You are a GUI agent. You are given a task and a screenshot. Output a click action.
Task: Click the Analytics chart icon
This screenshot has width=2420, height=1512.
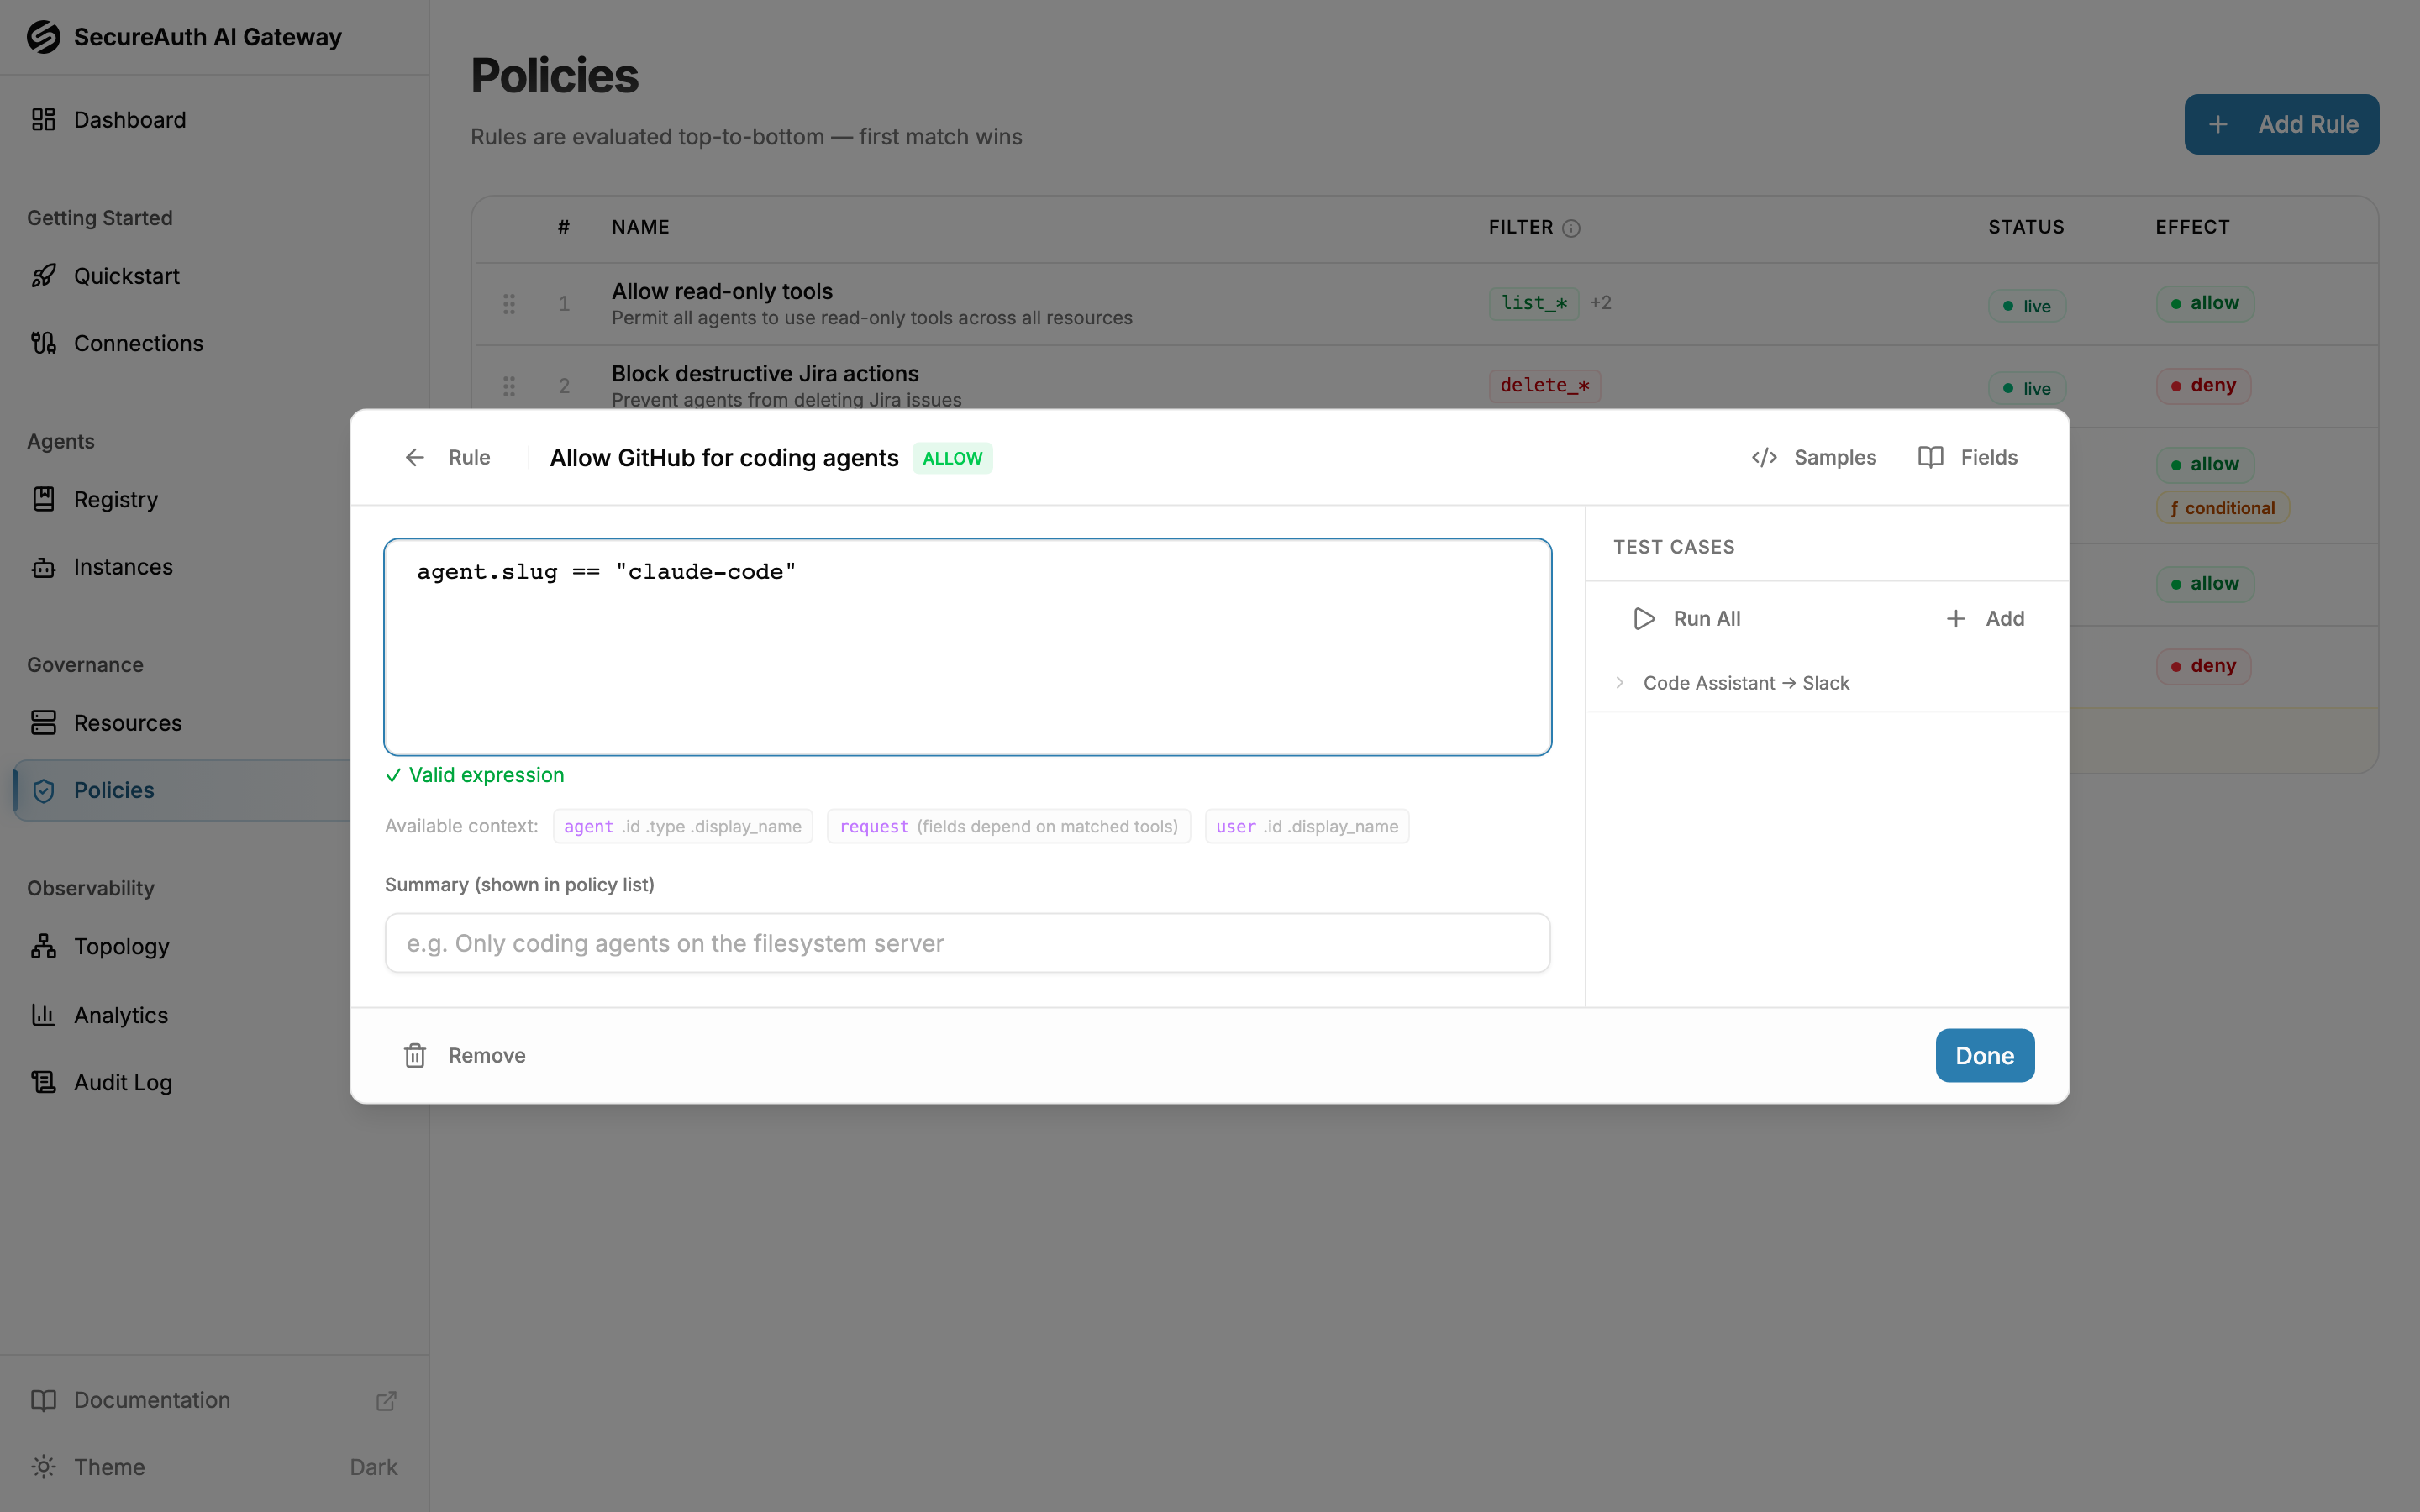(43, 1015)
